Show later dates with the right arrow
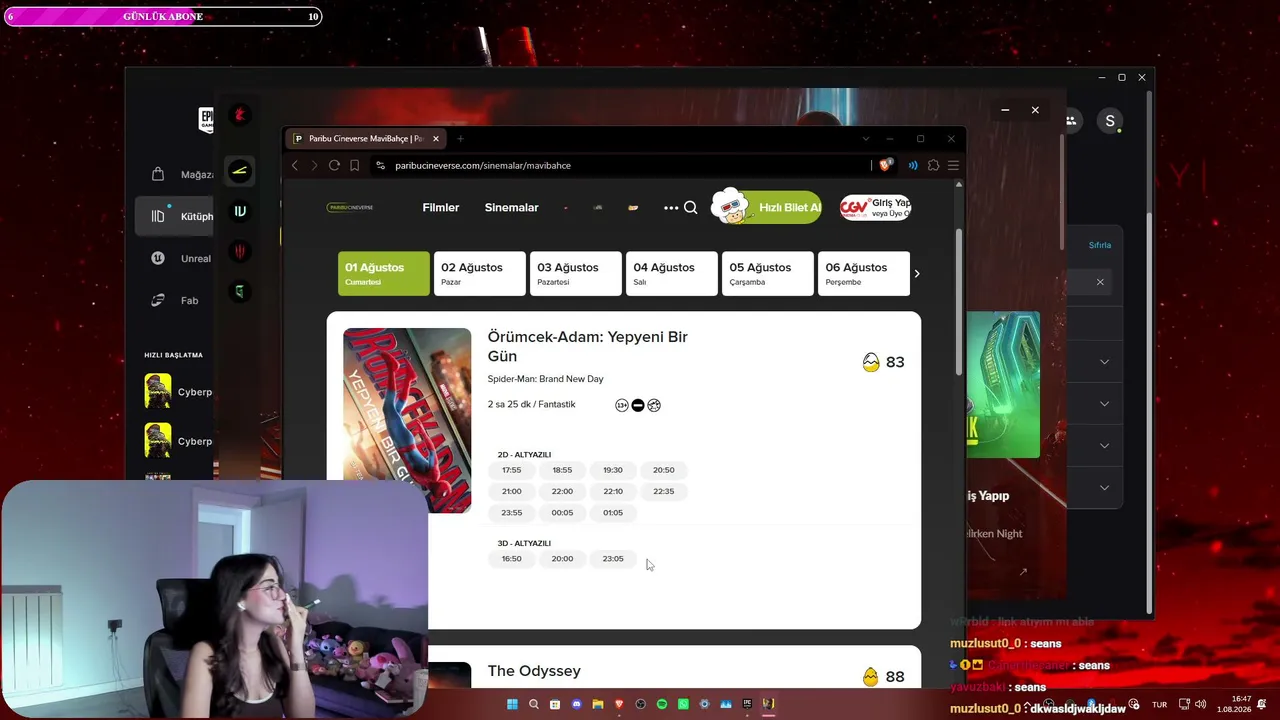 [917, 273]
